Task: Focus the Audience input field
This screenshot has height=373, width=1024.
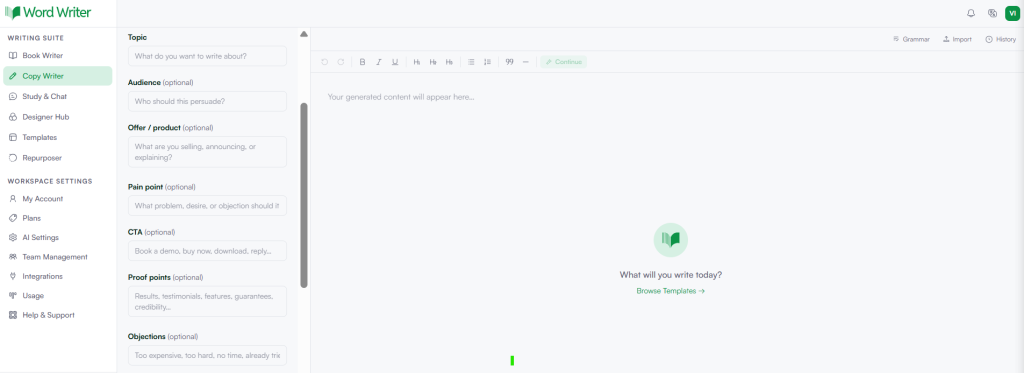Action: coord(207,101)
